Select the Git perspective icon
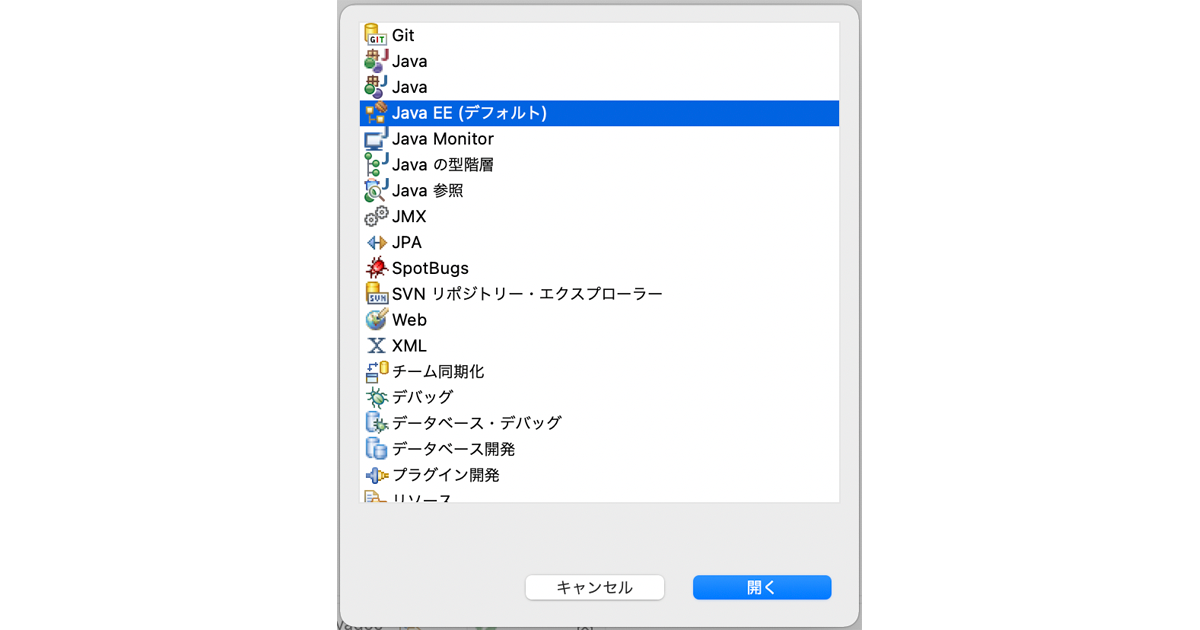Viewport: 1200px width, 630px height. tap(377, 34)
